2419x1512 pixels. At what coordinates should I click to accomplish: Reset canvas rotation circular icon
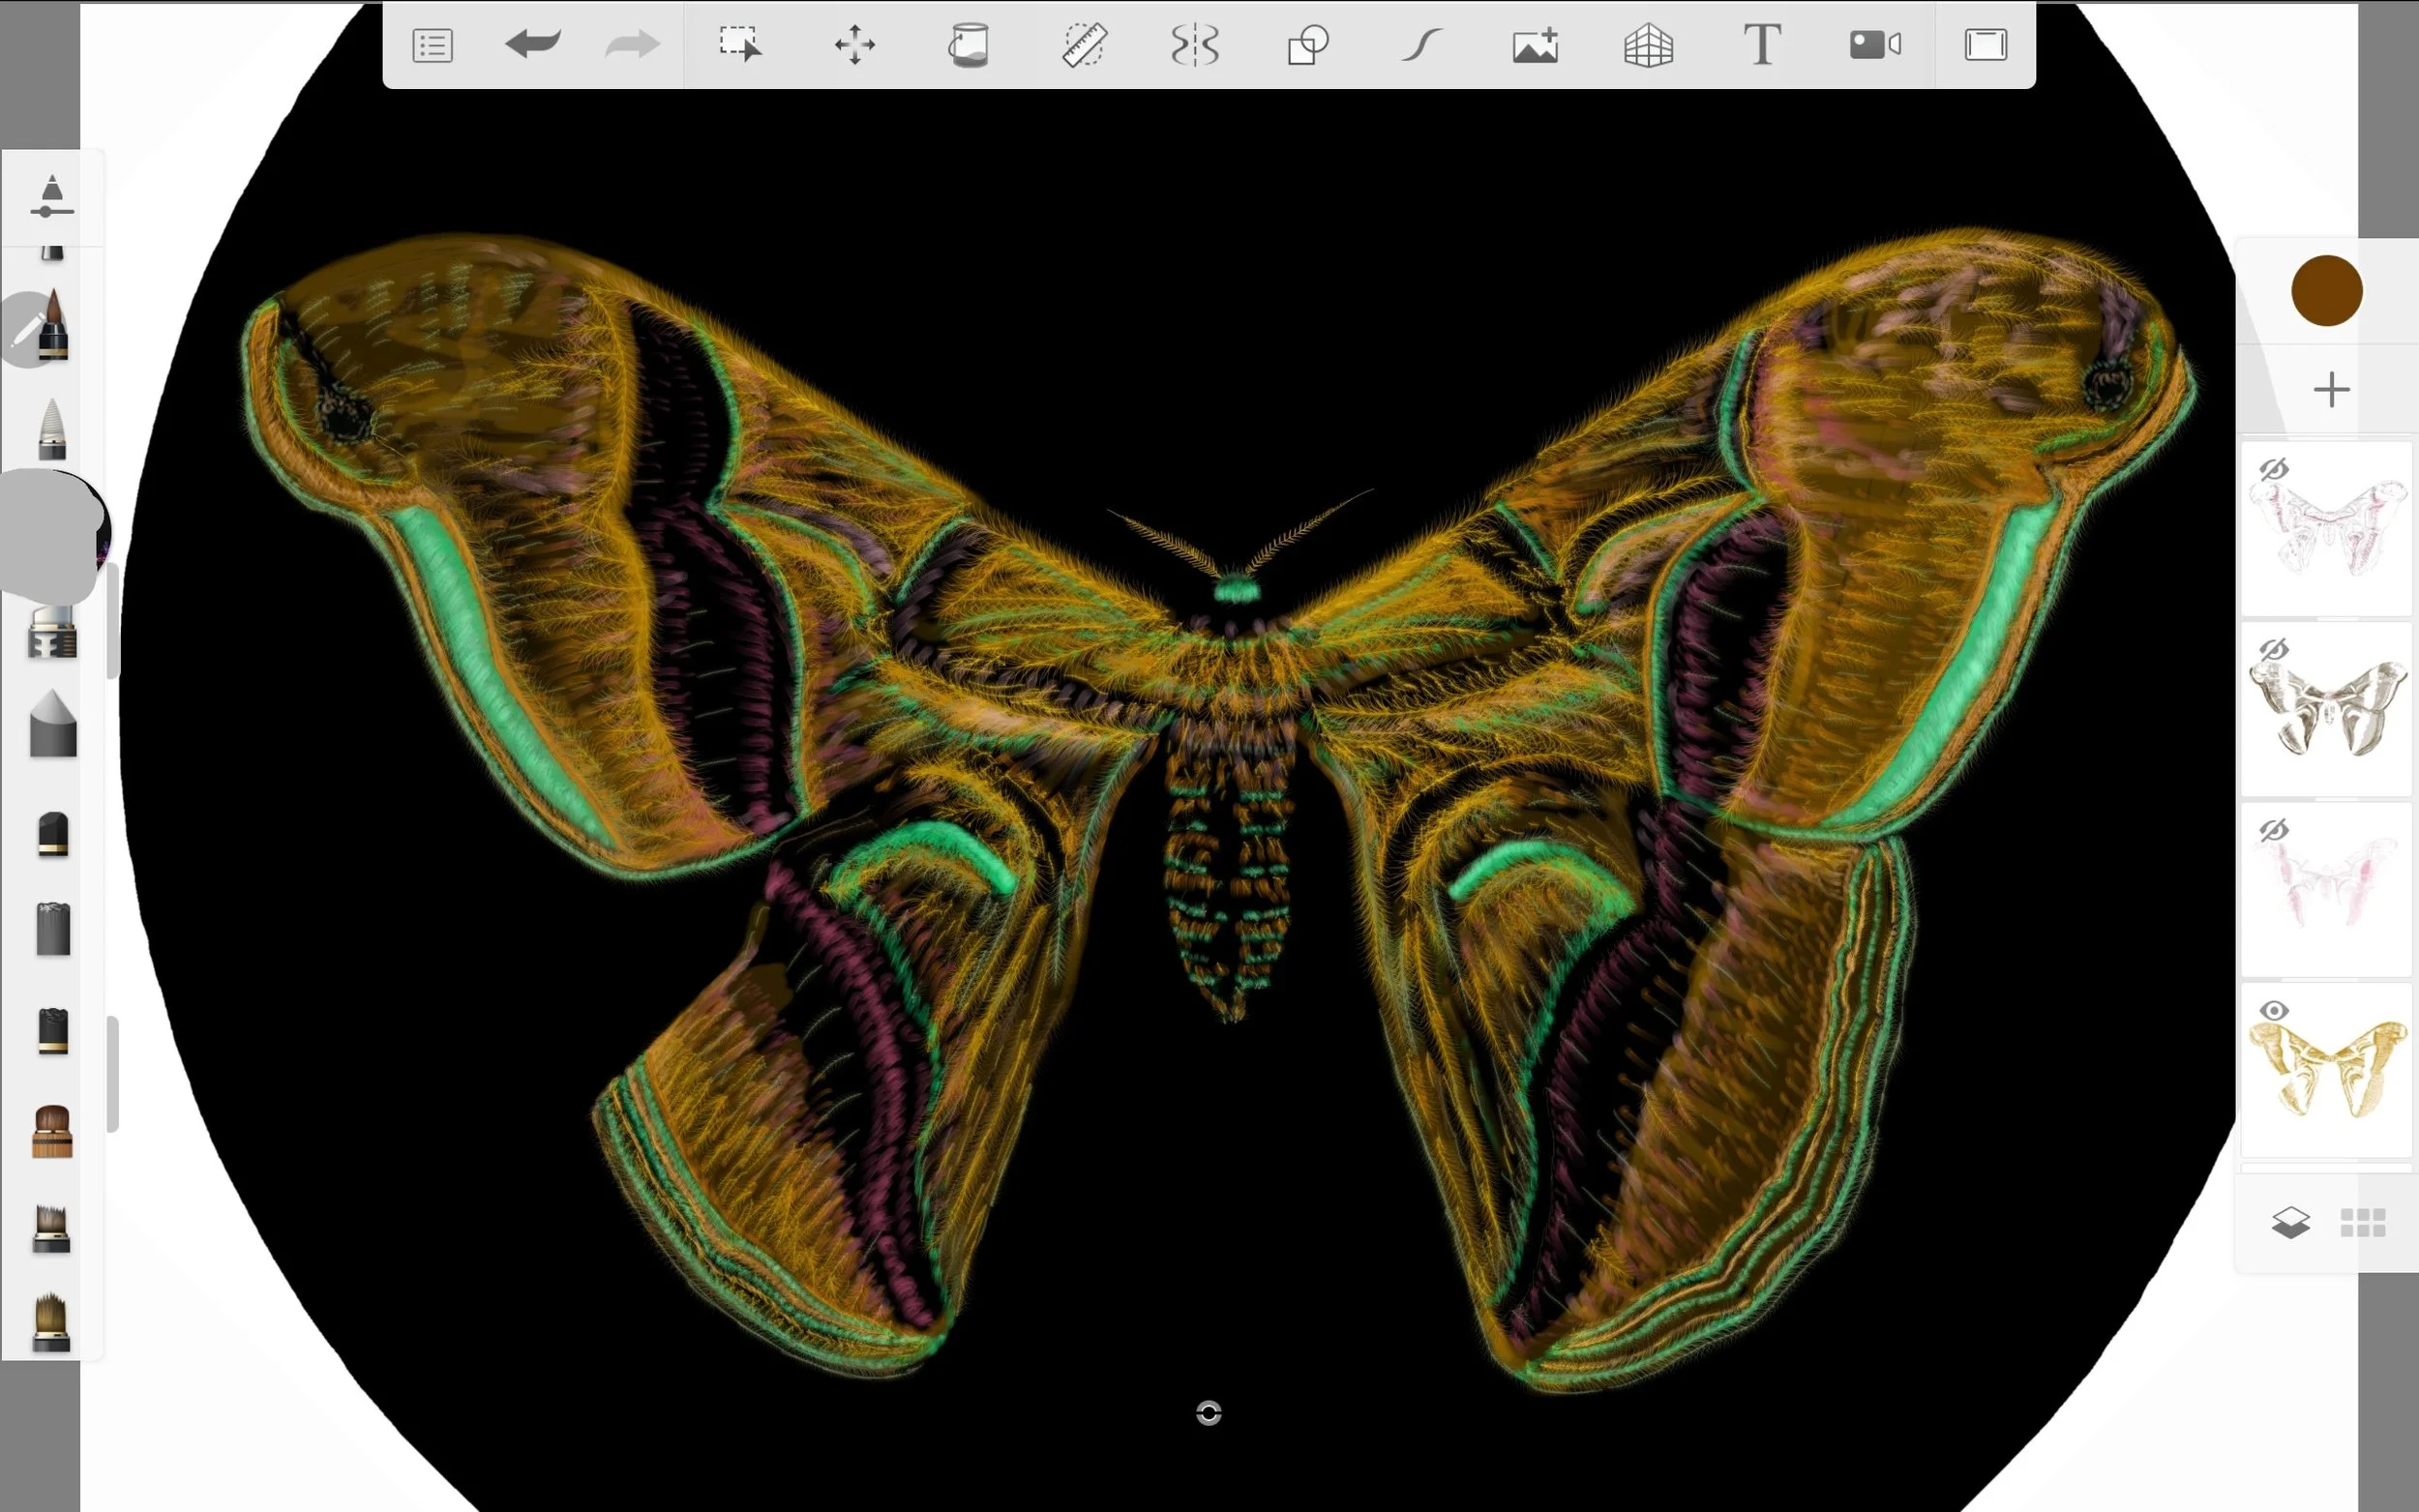(1208, 1412)
